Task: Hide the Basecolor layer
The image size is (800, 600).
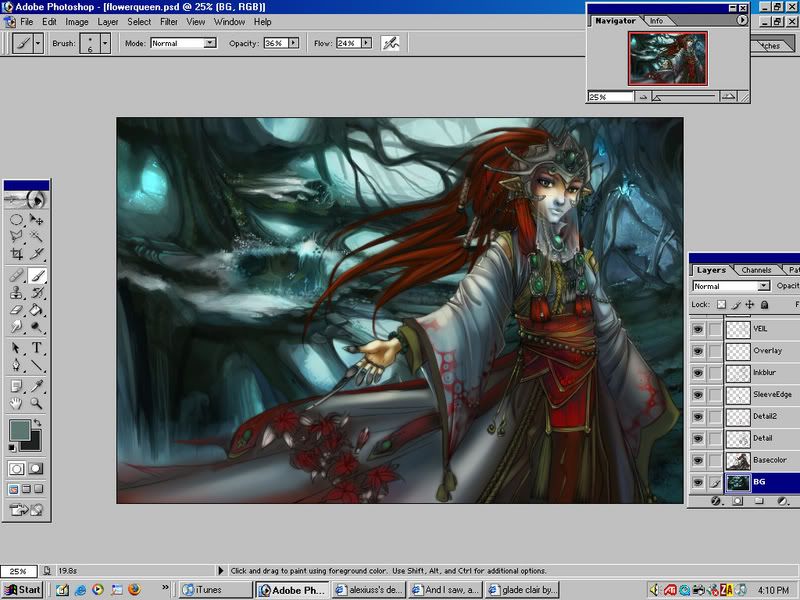Action: coord(697,461)
